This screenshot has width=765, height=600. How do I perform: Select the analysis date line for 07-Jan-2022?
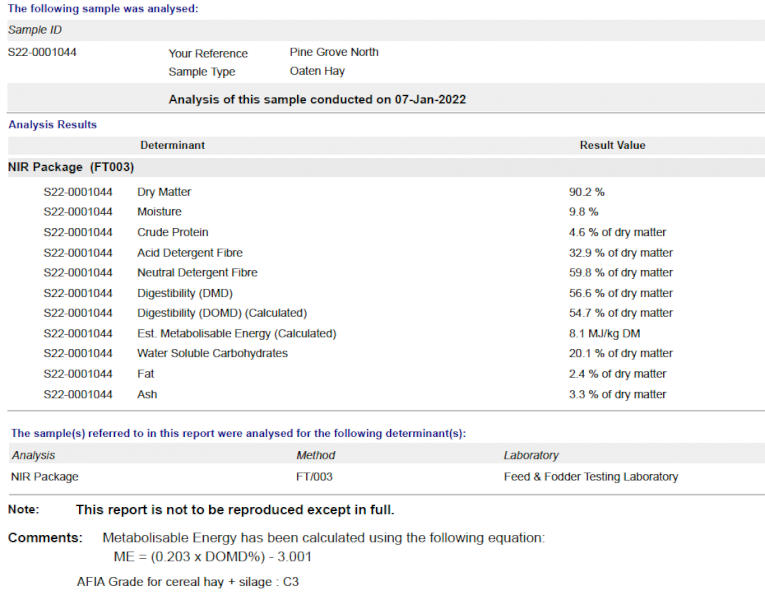pyautogui.click(x=317, y=100)
